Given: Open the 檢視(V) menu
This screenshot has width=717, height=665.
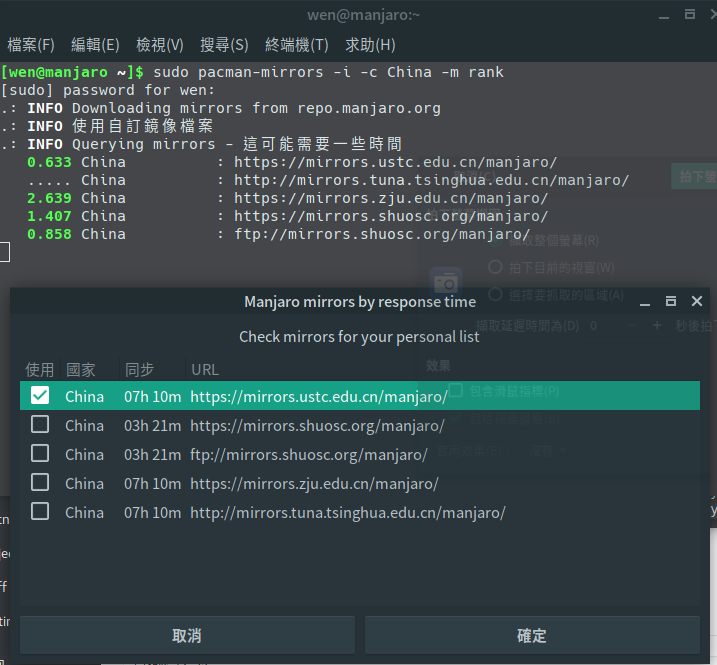Looking at the screenshot, I should coord(160,45).
